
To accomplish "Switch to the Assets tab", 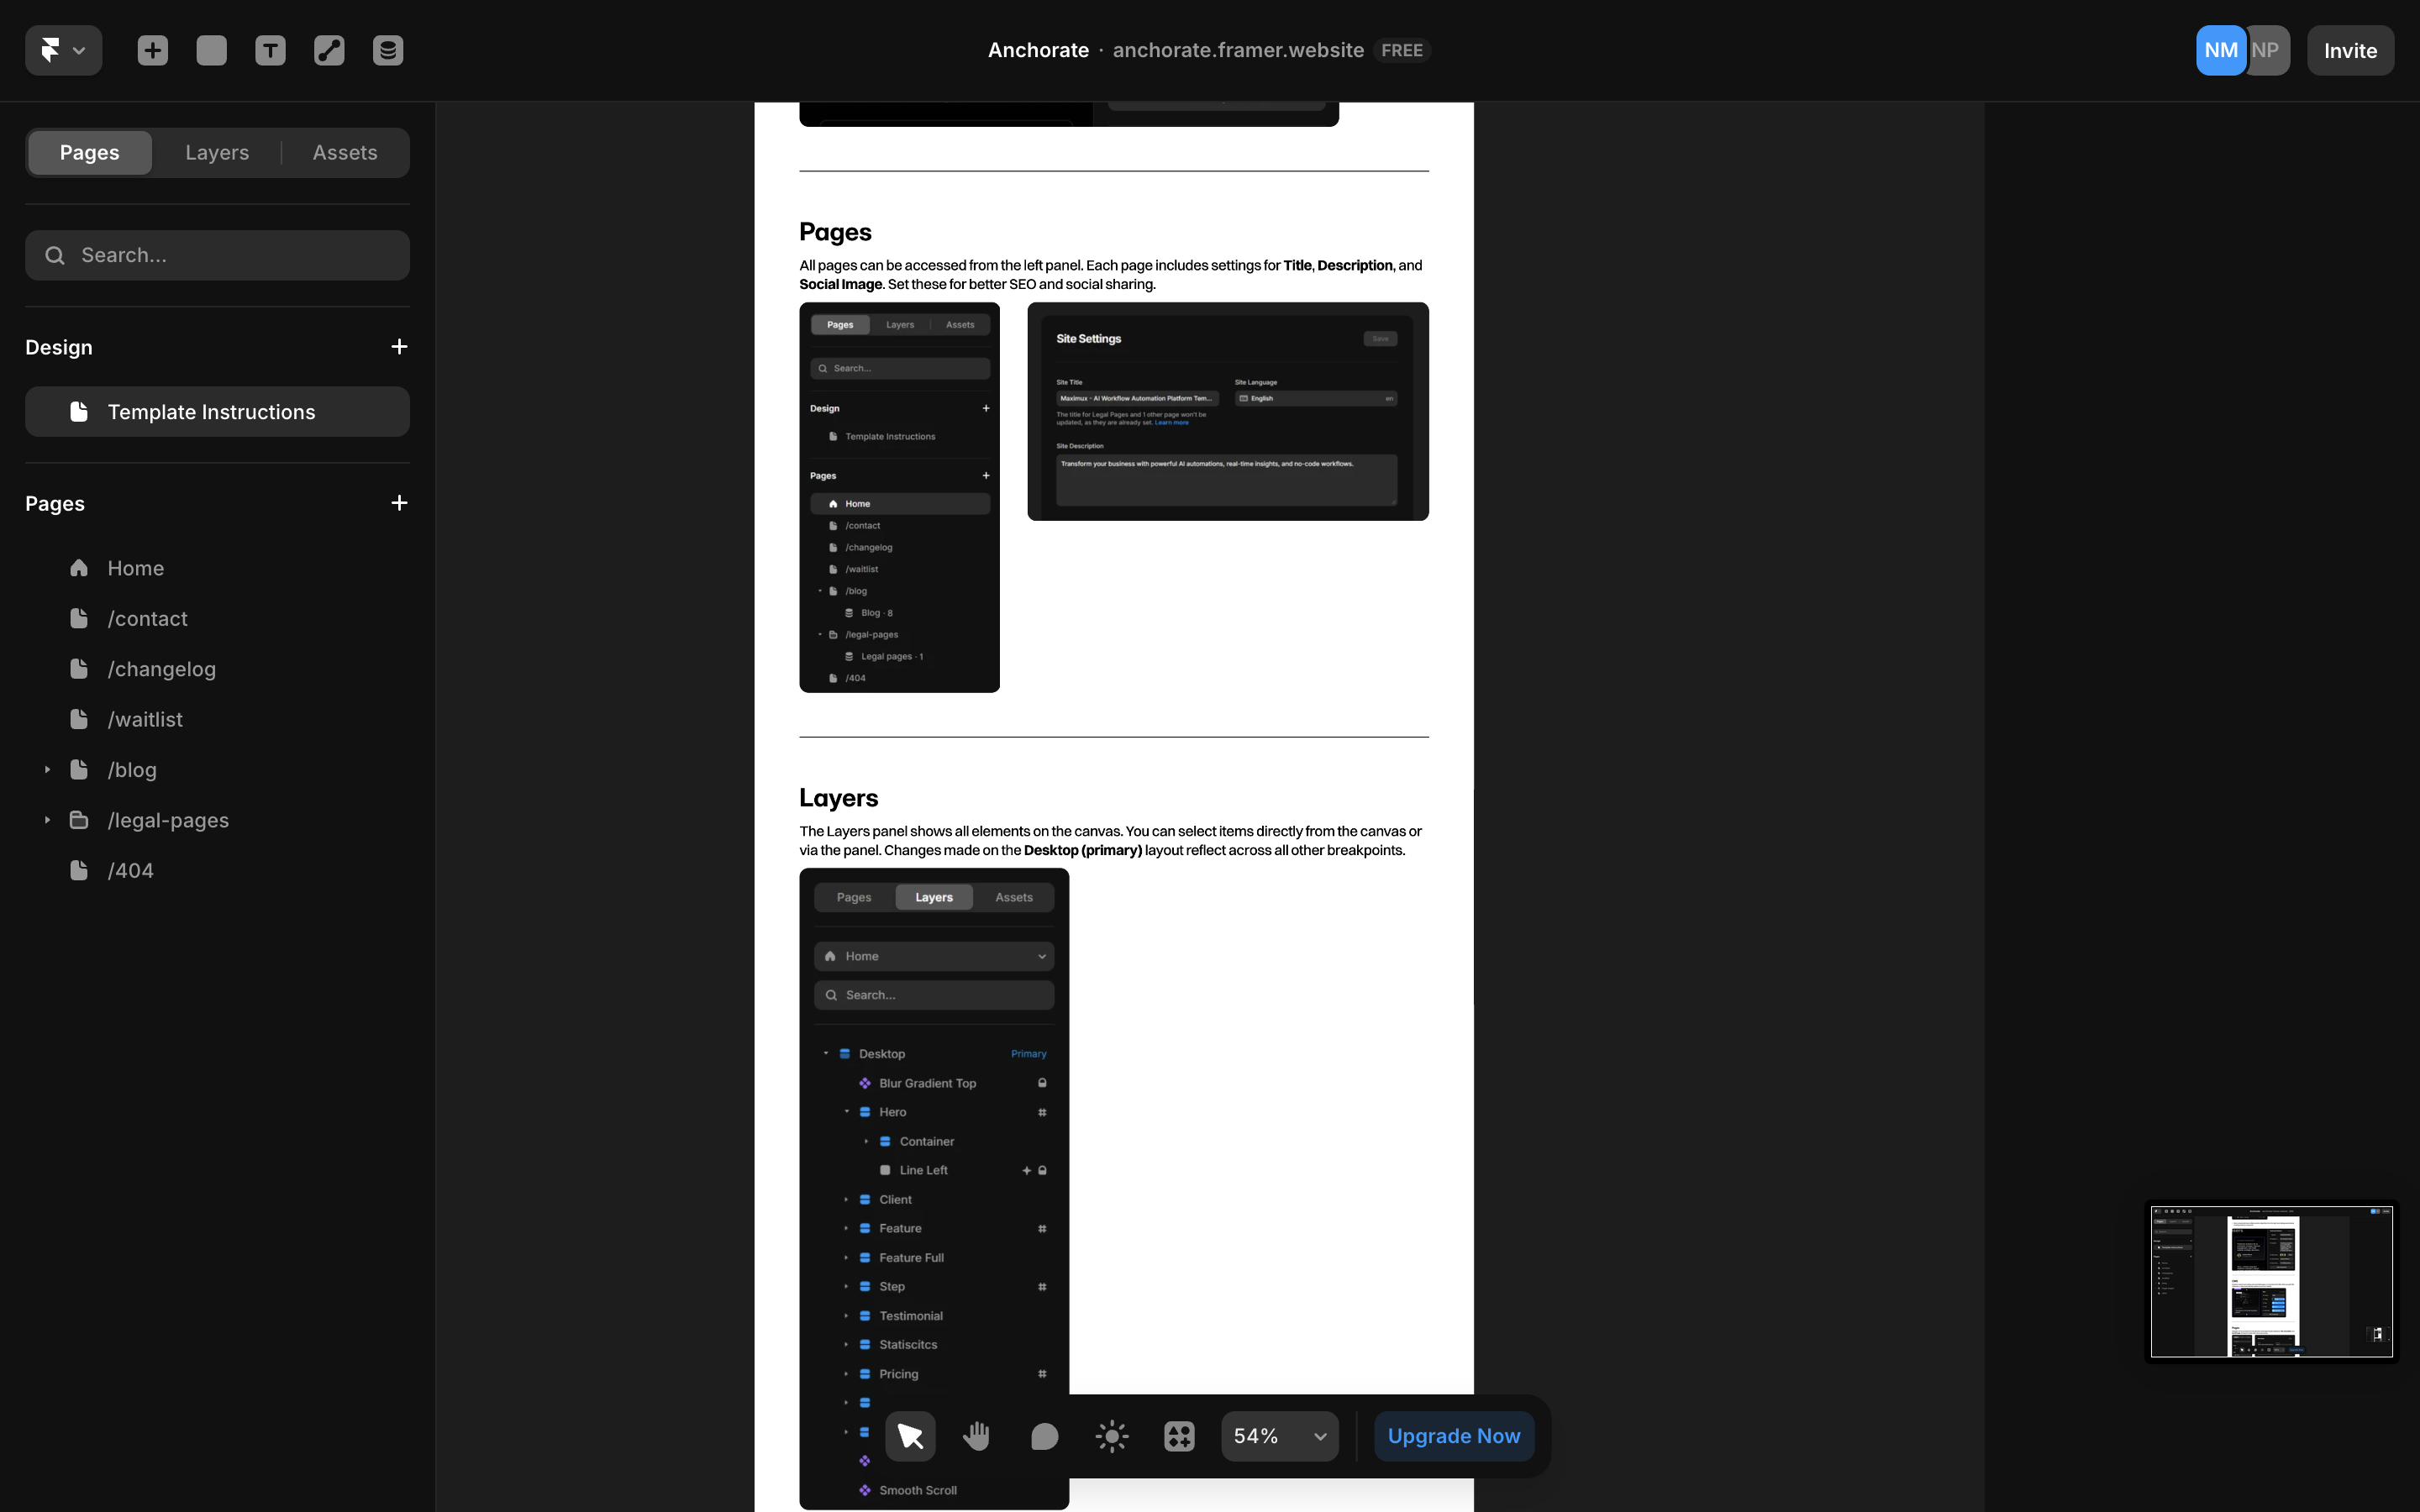I will 345,152.
